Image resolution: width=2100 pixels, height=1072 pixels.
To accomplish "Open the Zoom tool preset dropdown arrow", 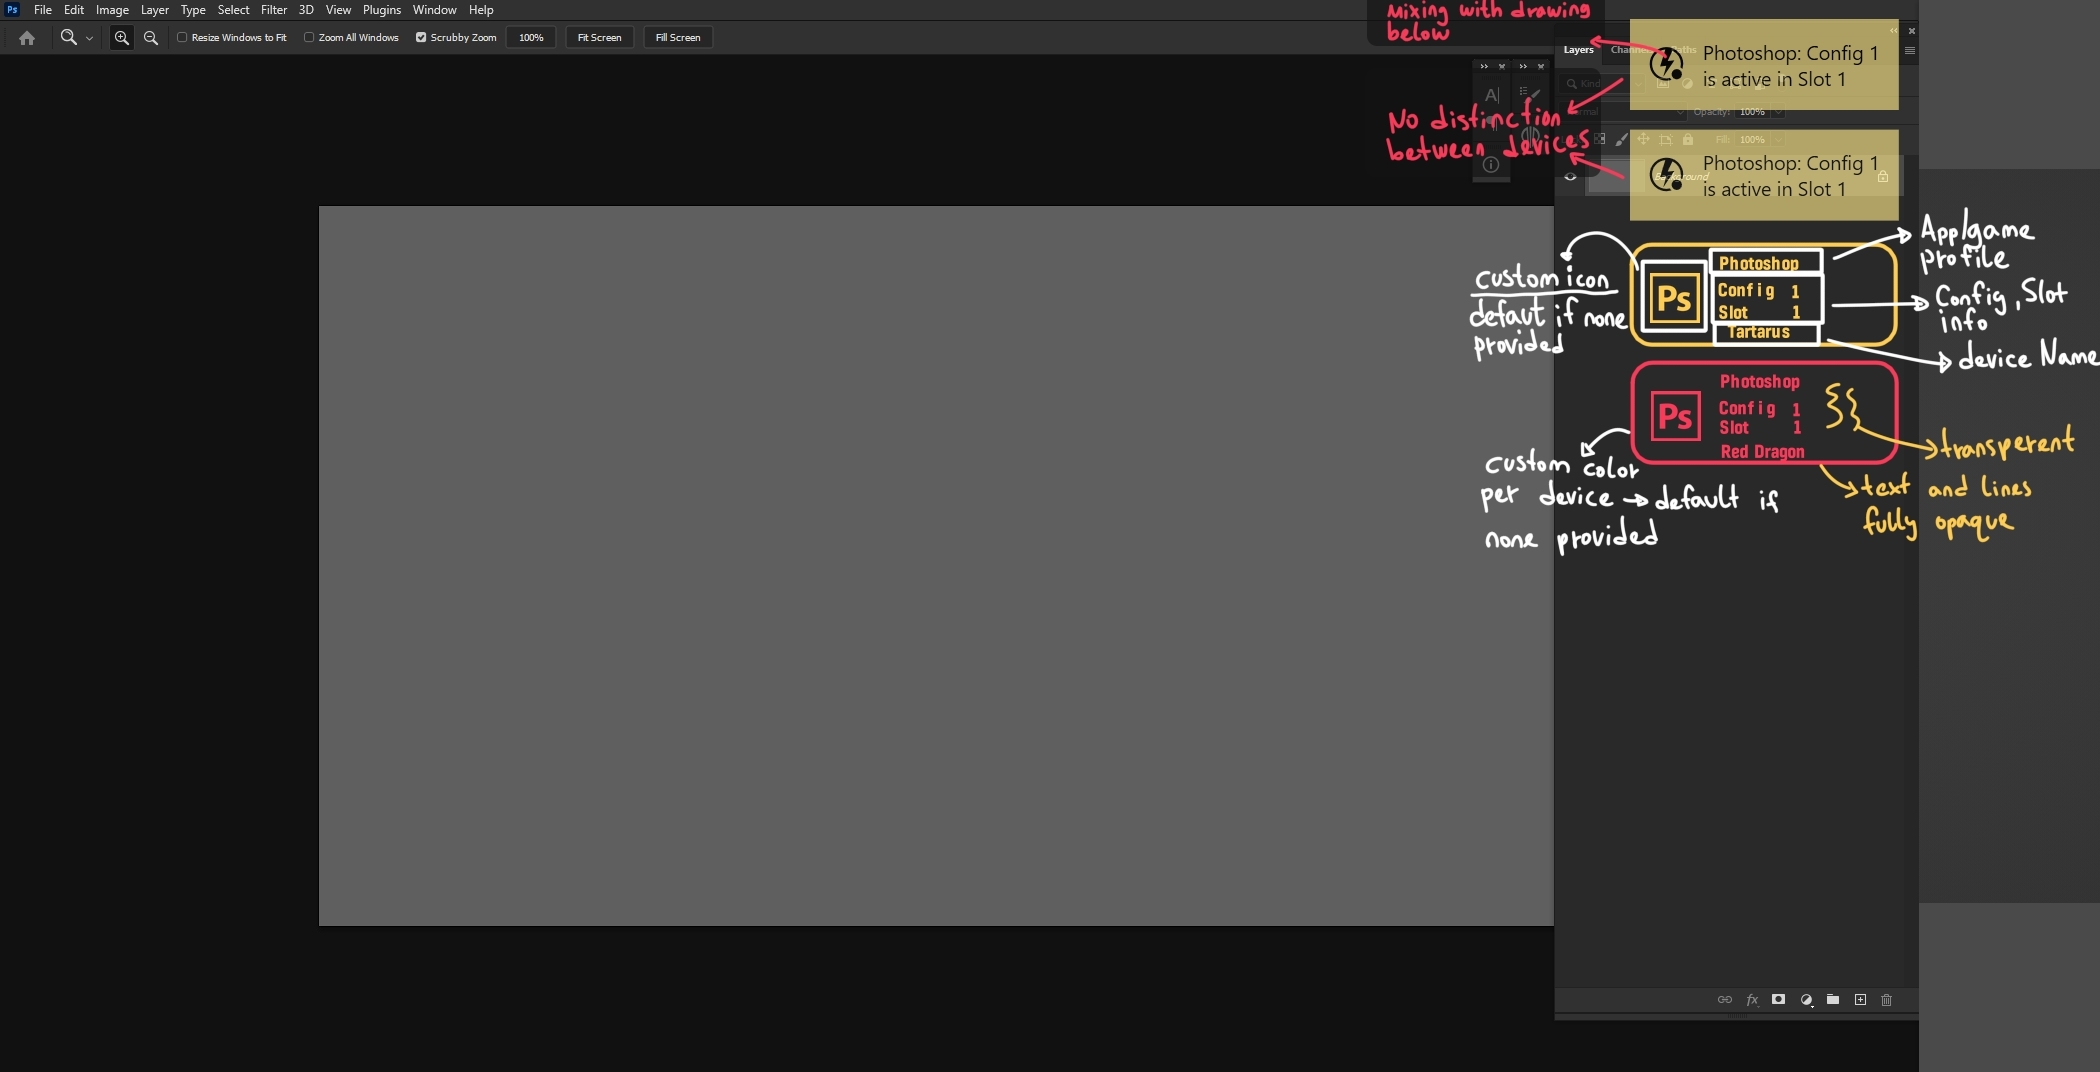I will coord(89,39).
